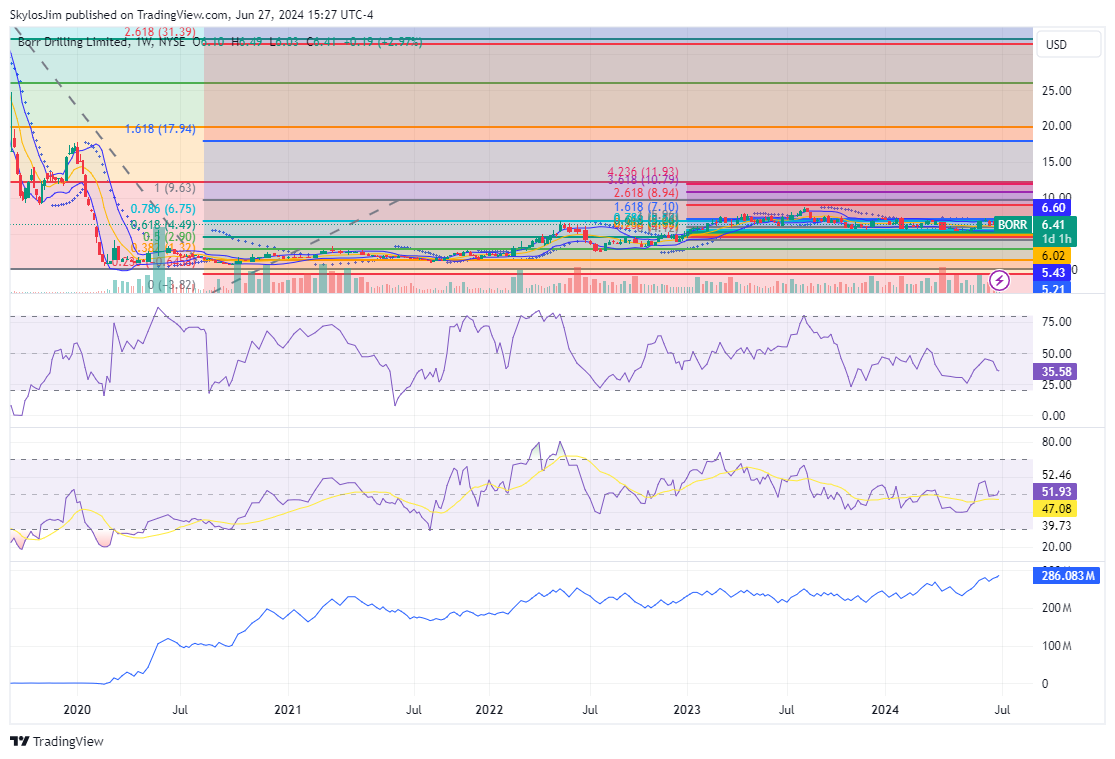Open the USD currency selector
This screenshot has width=1115, height=759.
click(1056, 45)
